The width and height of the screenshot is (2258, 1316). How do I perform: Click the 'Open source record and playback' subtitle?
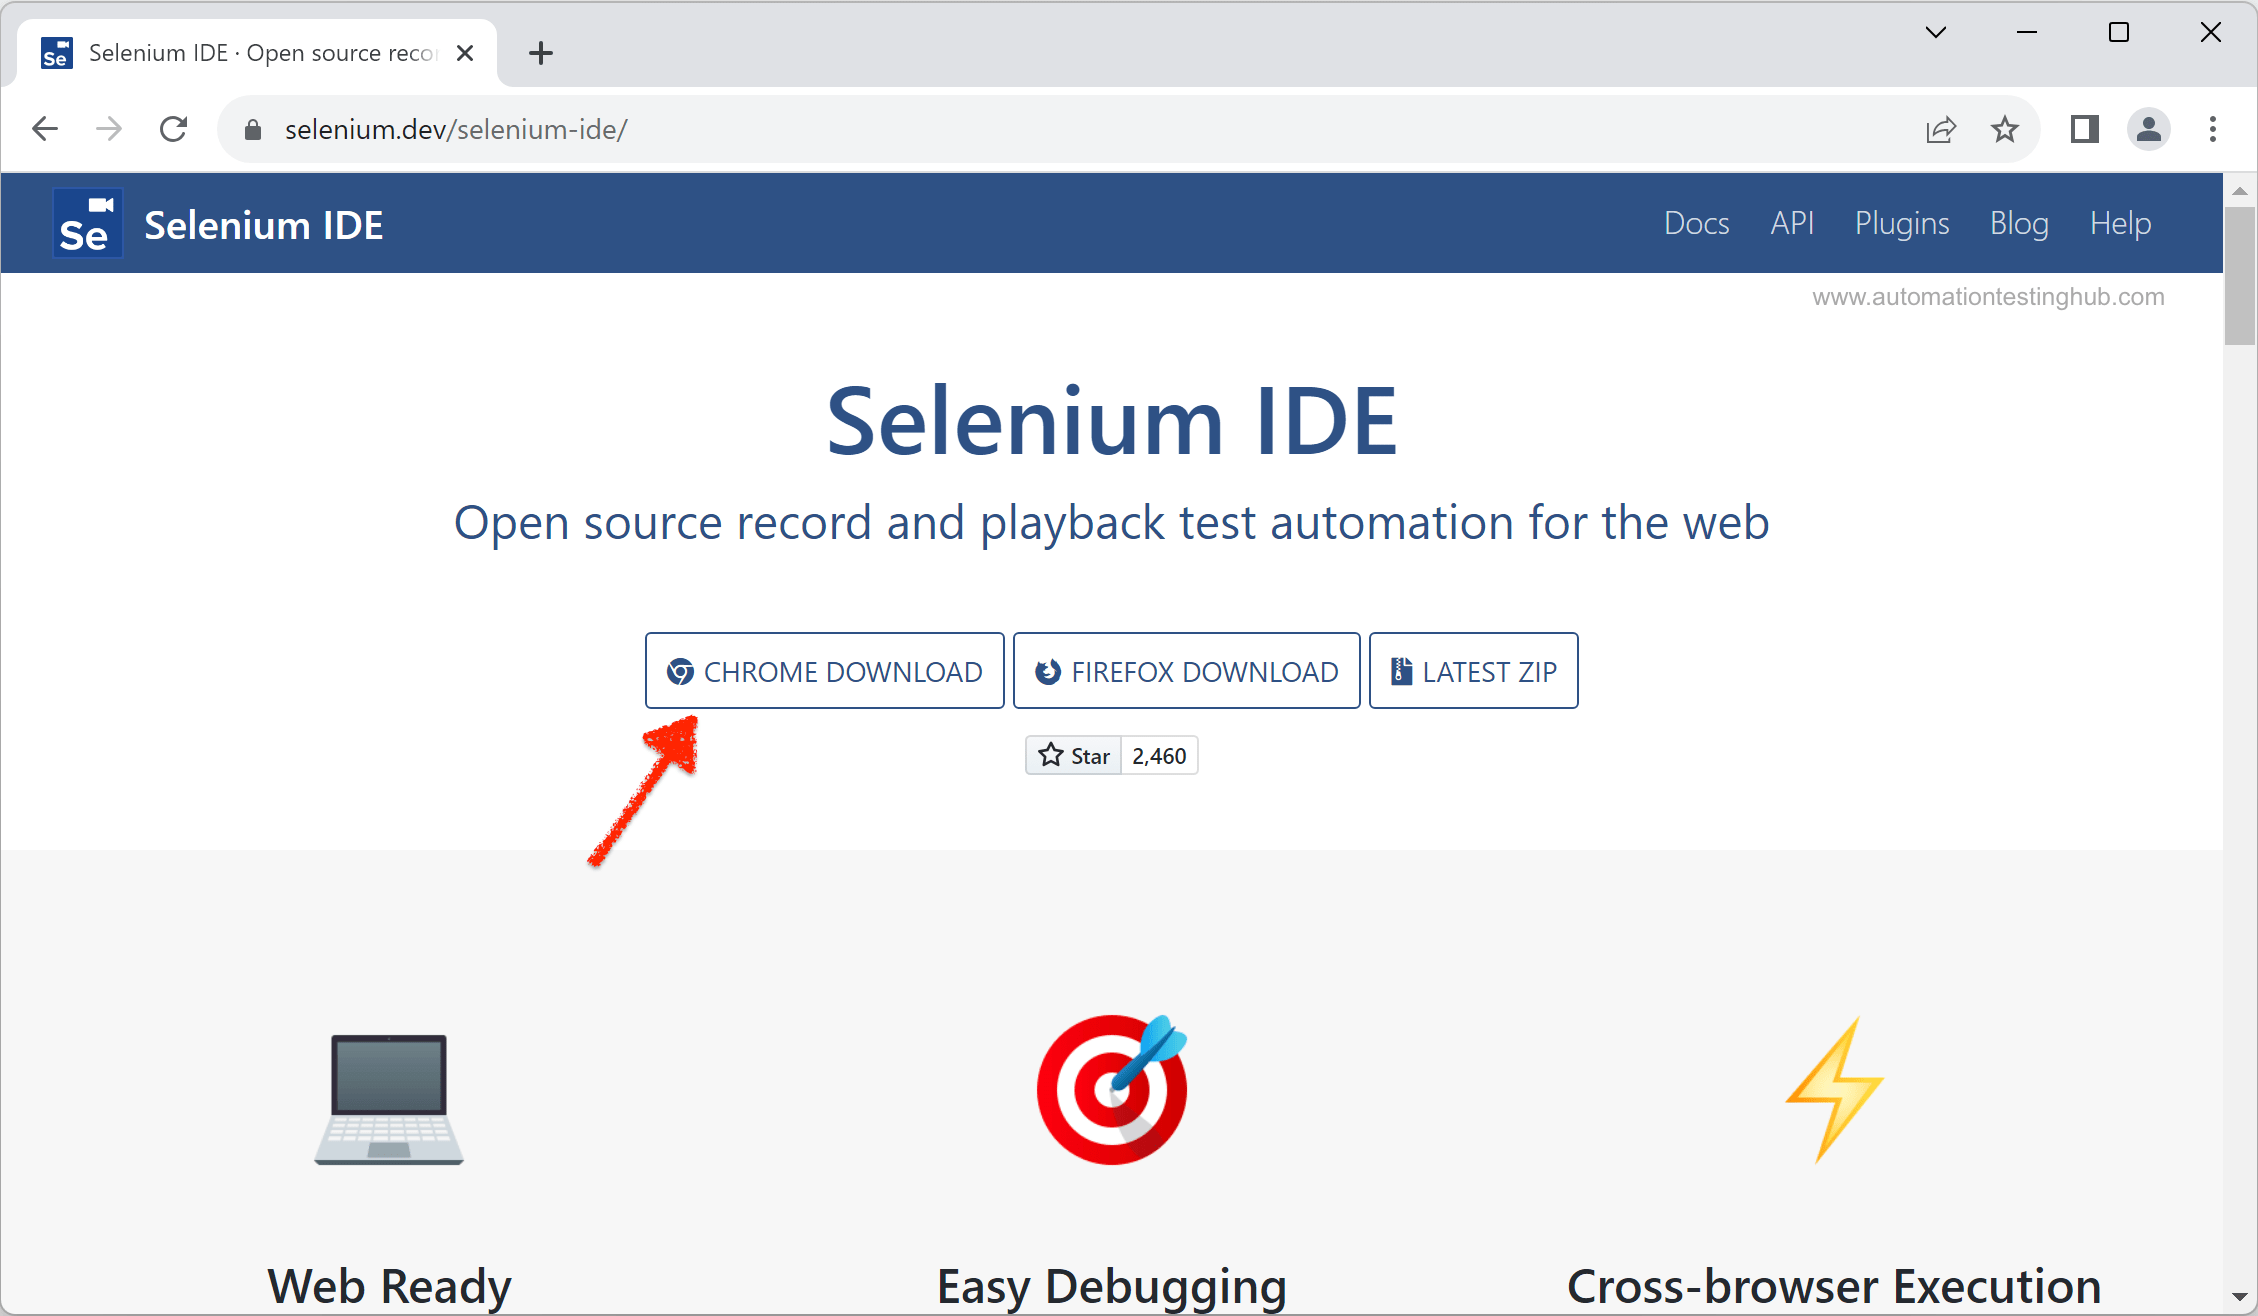coord(1112,523)
